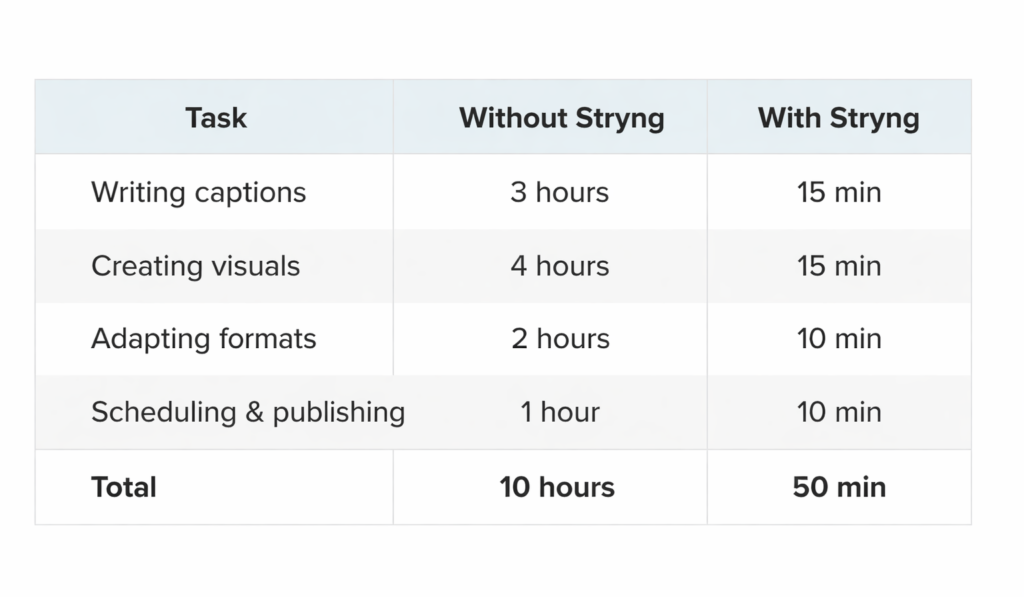1024x597 pixels.
Task: Click the 4 hours cell
Action: (559, 266)
